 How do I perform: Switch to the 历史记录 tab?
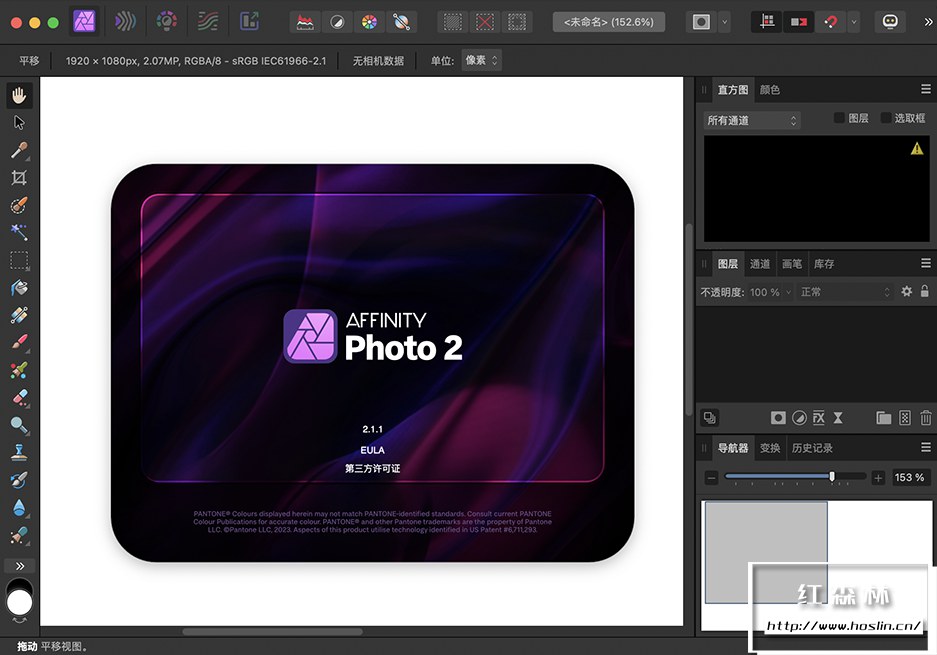pos(812,448)
